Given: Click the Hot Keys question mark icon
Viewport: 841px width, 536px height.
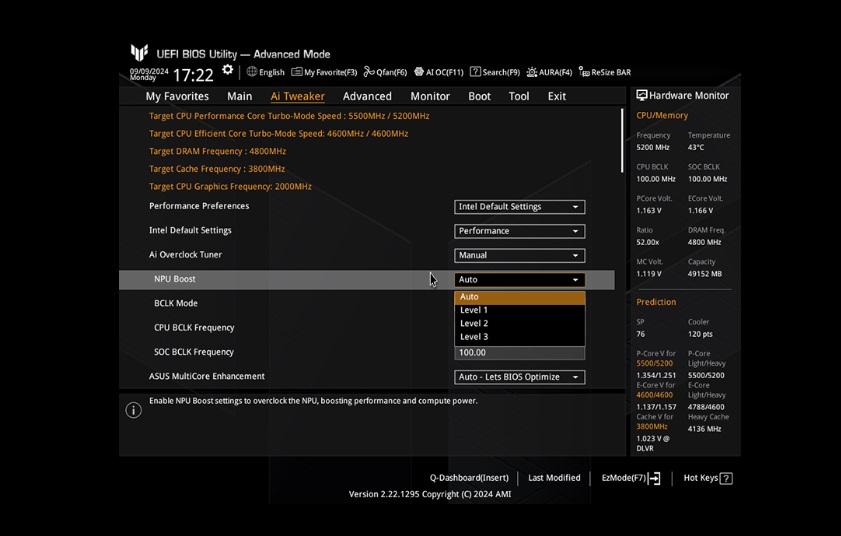Looking at the screenshot, I should point(726,478).
